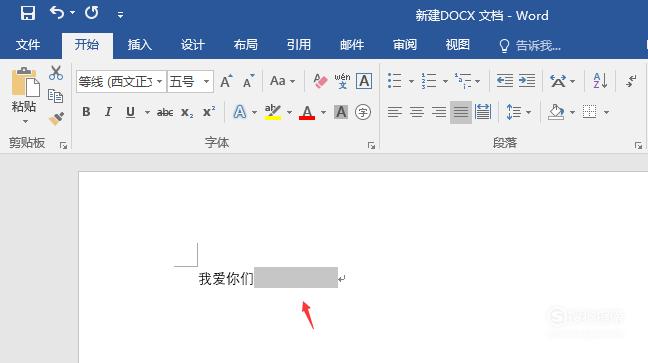Click the Copy icon
Screen dimensions: 648x363
[55, 96]
